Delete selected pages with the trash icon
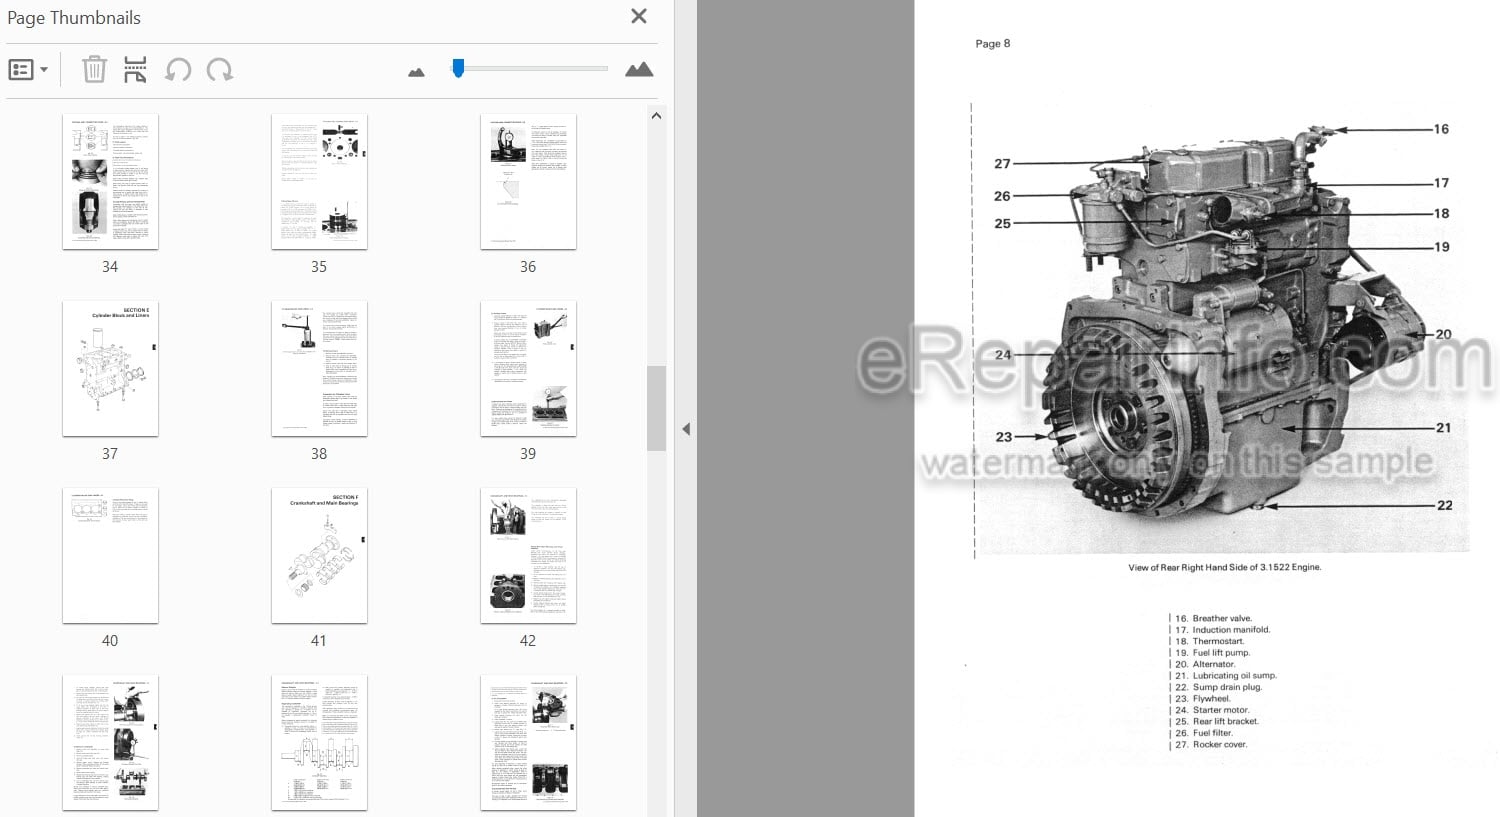This screenshot has width=1500, height=817. coord(94,69)
